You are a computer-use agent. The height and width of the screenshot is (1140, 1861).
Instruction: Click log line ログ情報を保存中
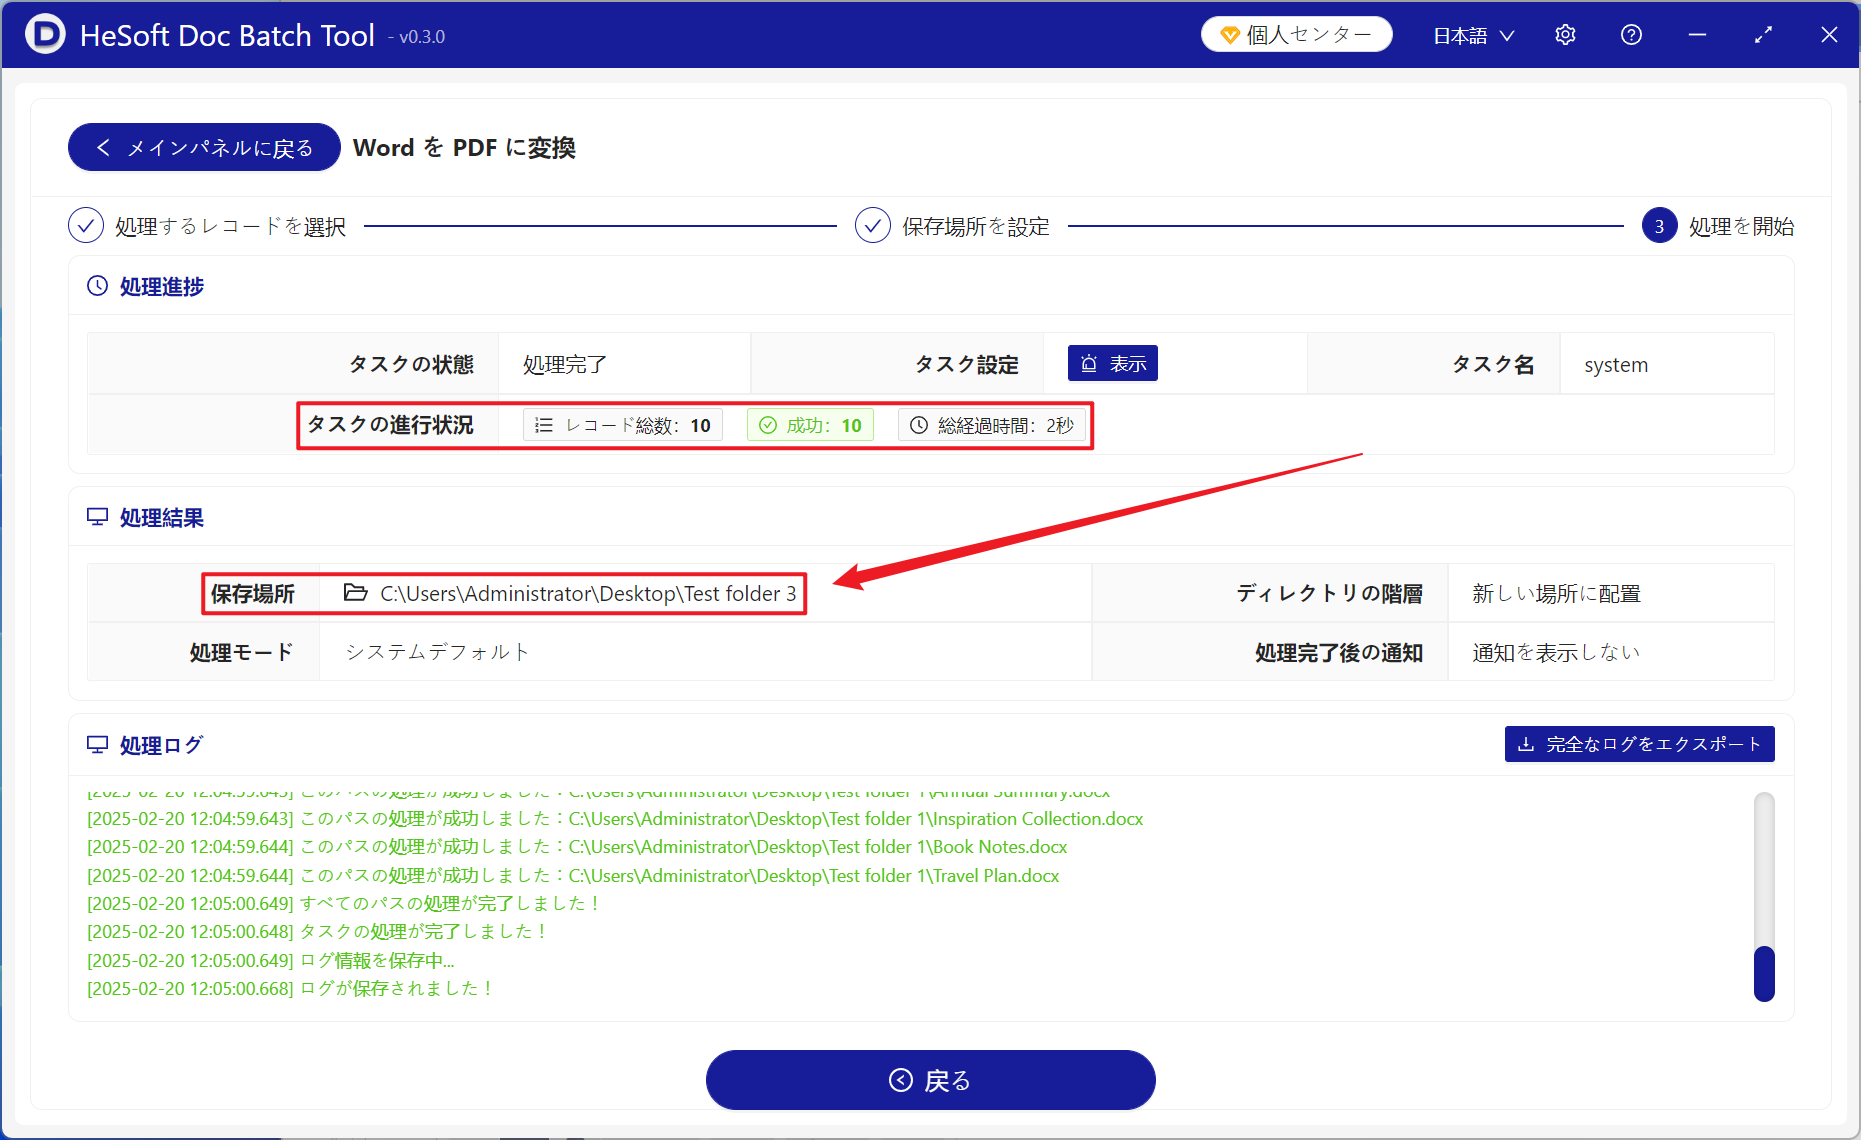271,961
